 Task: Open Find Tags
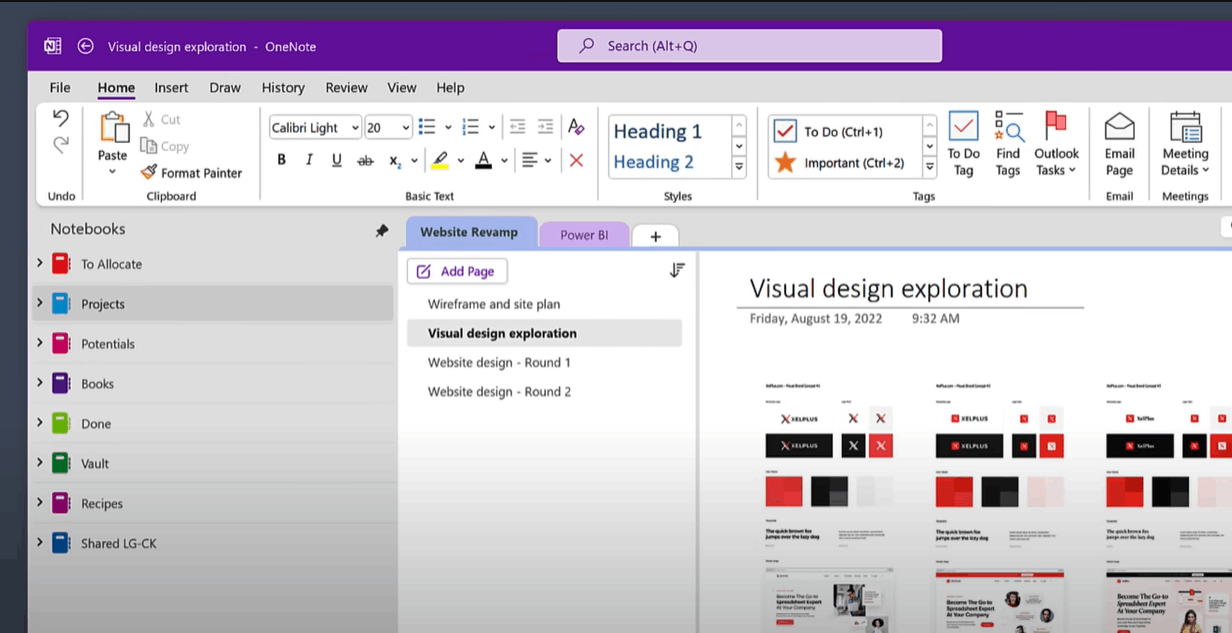pyautogui.click(x=1008, y=144)
